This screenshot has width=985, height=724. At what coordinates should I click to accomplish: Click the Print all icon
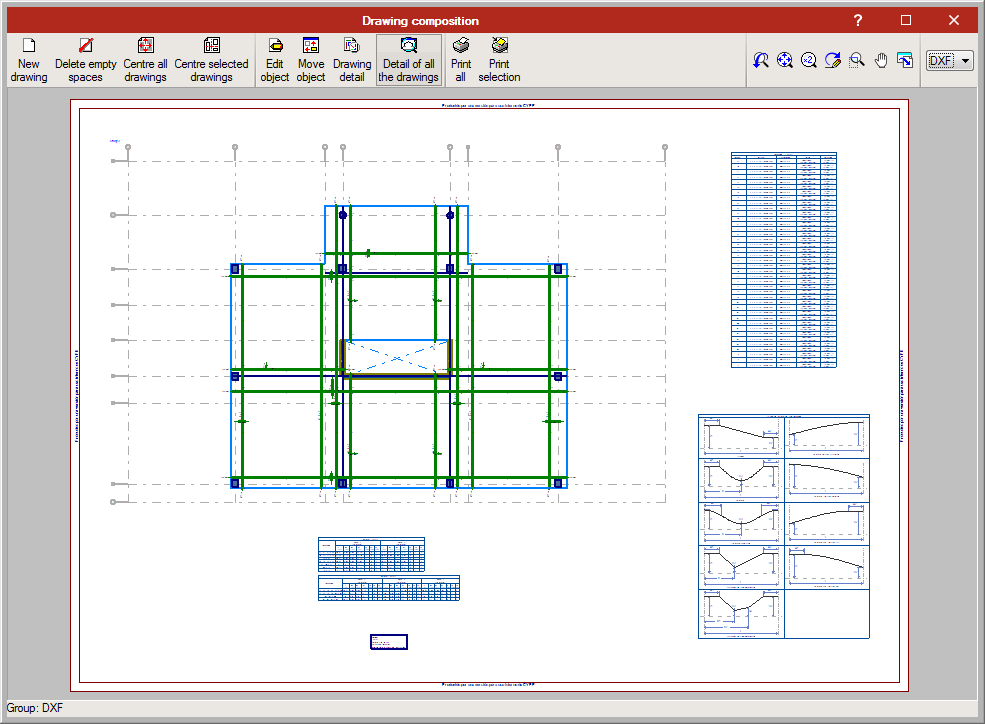tap(461, 60)
